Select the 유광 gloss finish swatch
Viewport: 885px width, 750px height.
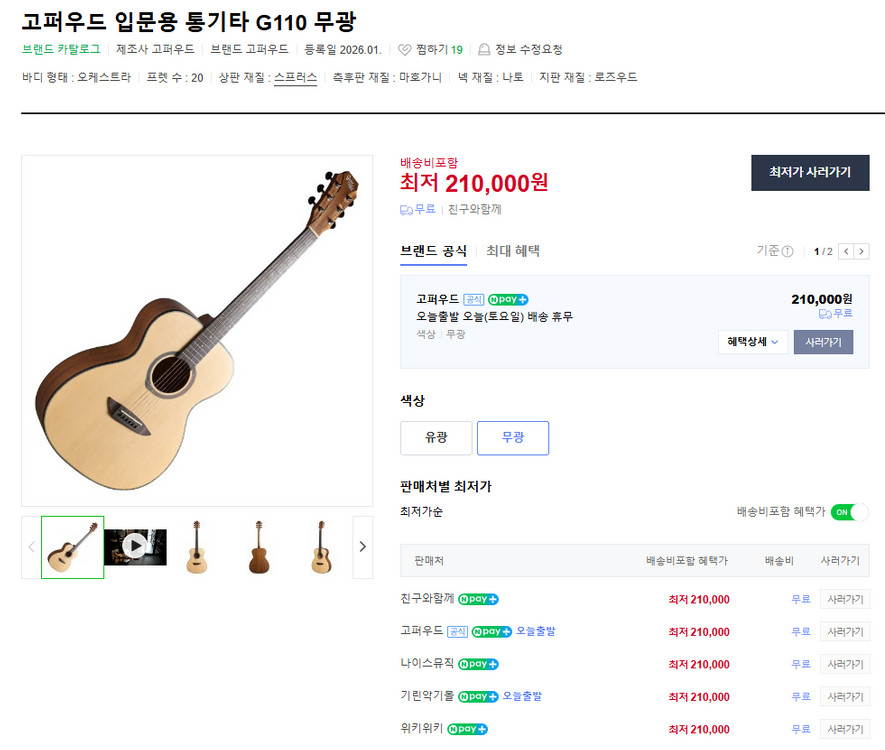click(436, 438)
